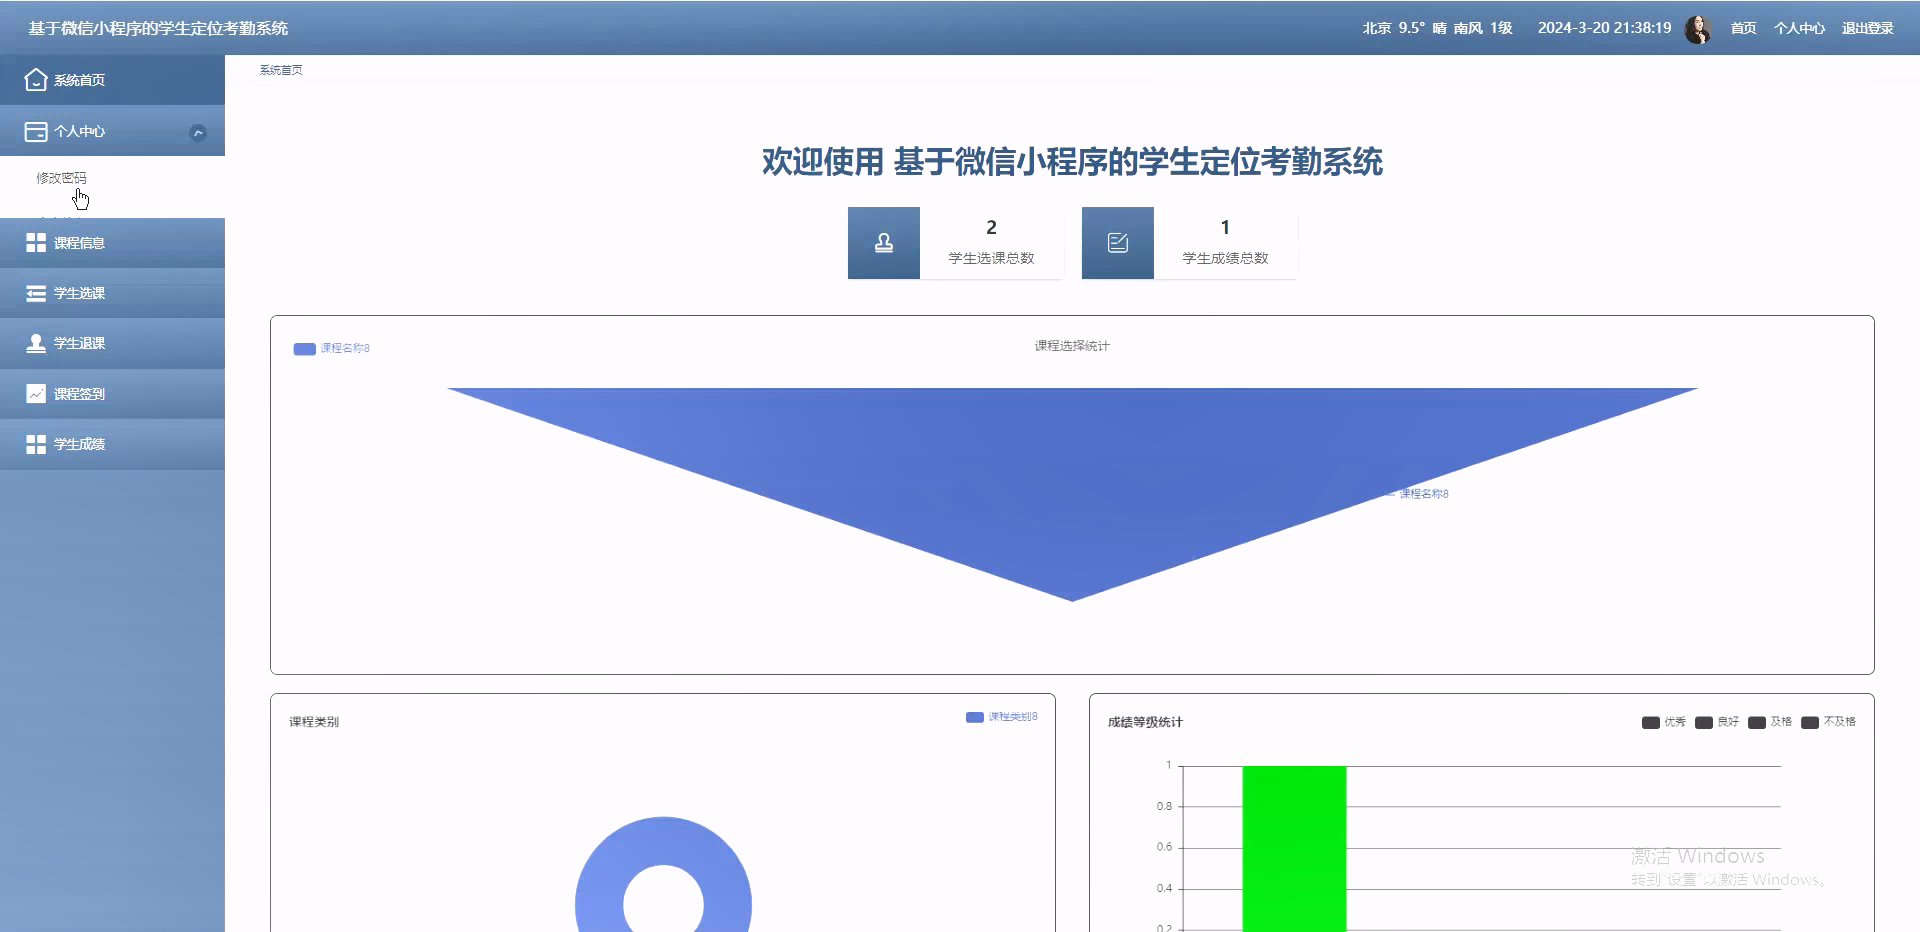Click the edit icon on 学生成绩总数 card
1920x932 pixels.
(x=1117, y=242)
